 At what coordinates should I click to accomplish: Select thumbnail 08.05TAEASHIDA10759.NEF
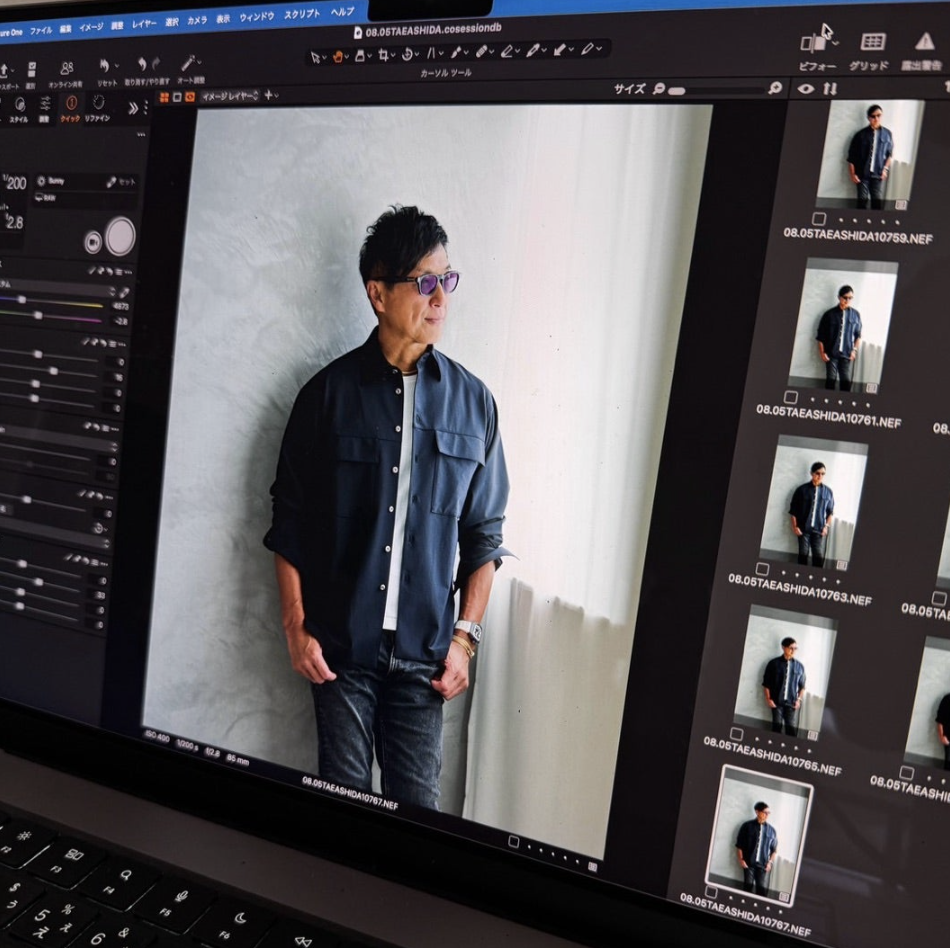coord(869,156)
